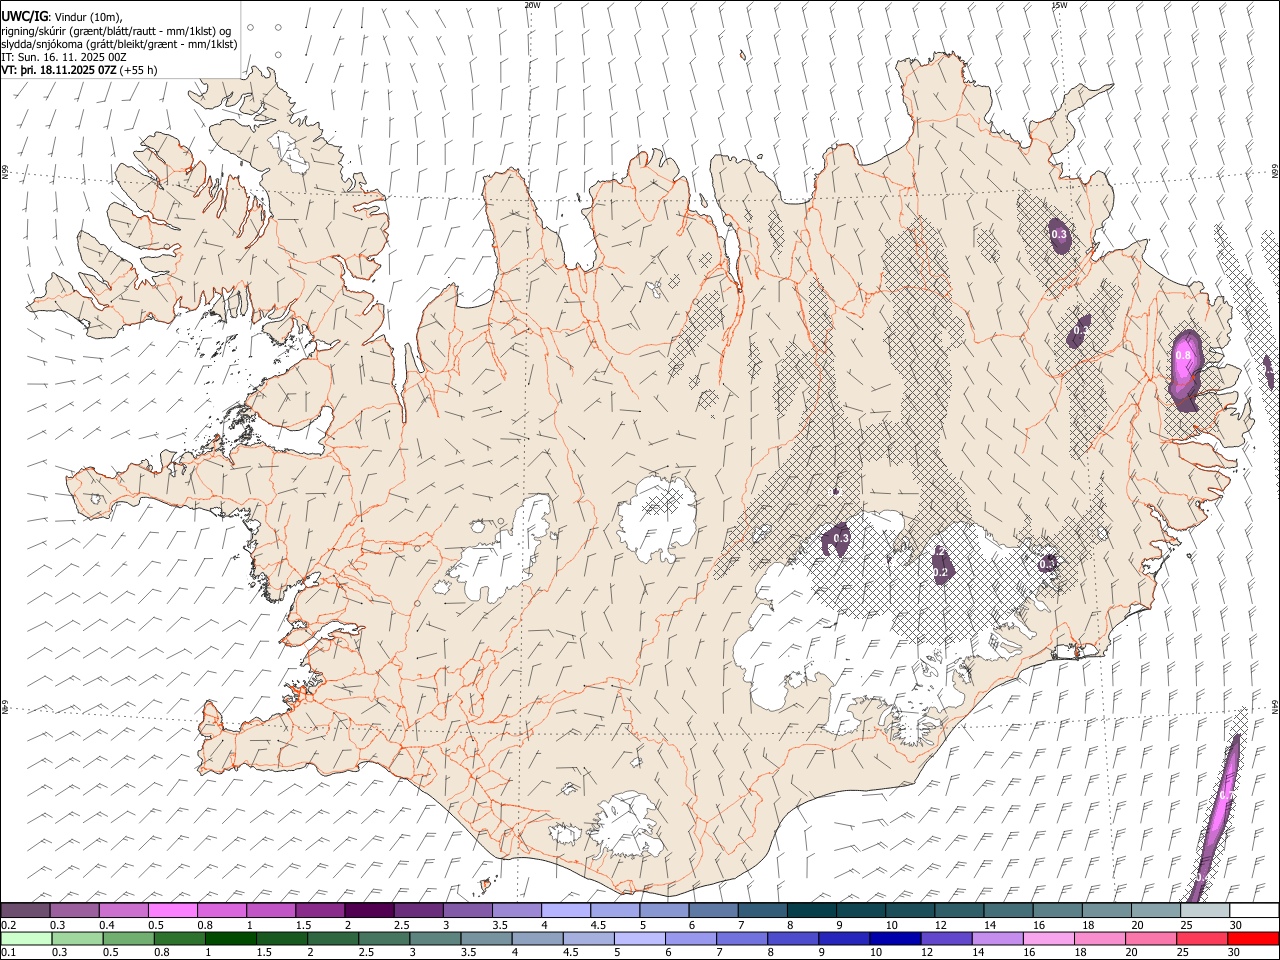Screen dimensions: 1280x960
Task: Select the bright pink 0.5 swatch in upper legend
Action: [173, 910]
